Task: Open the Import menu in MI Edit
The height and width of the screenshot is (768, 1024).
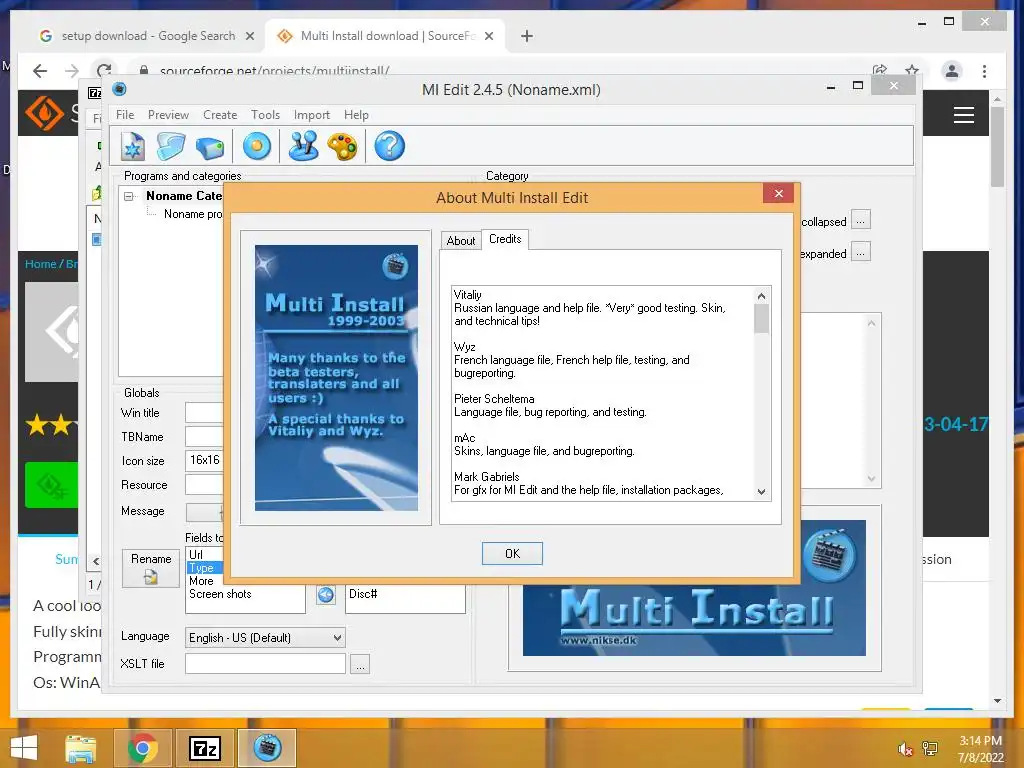Action: click(312, 115)
